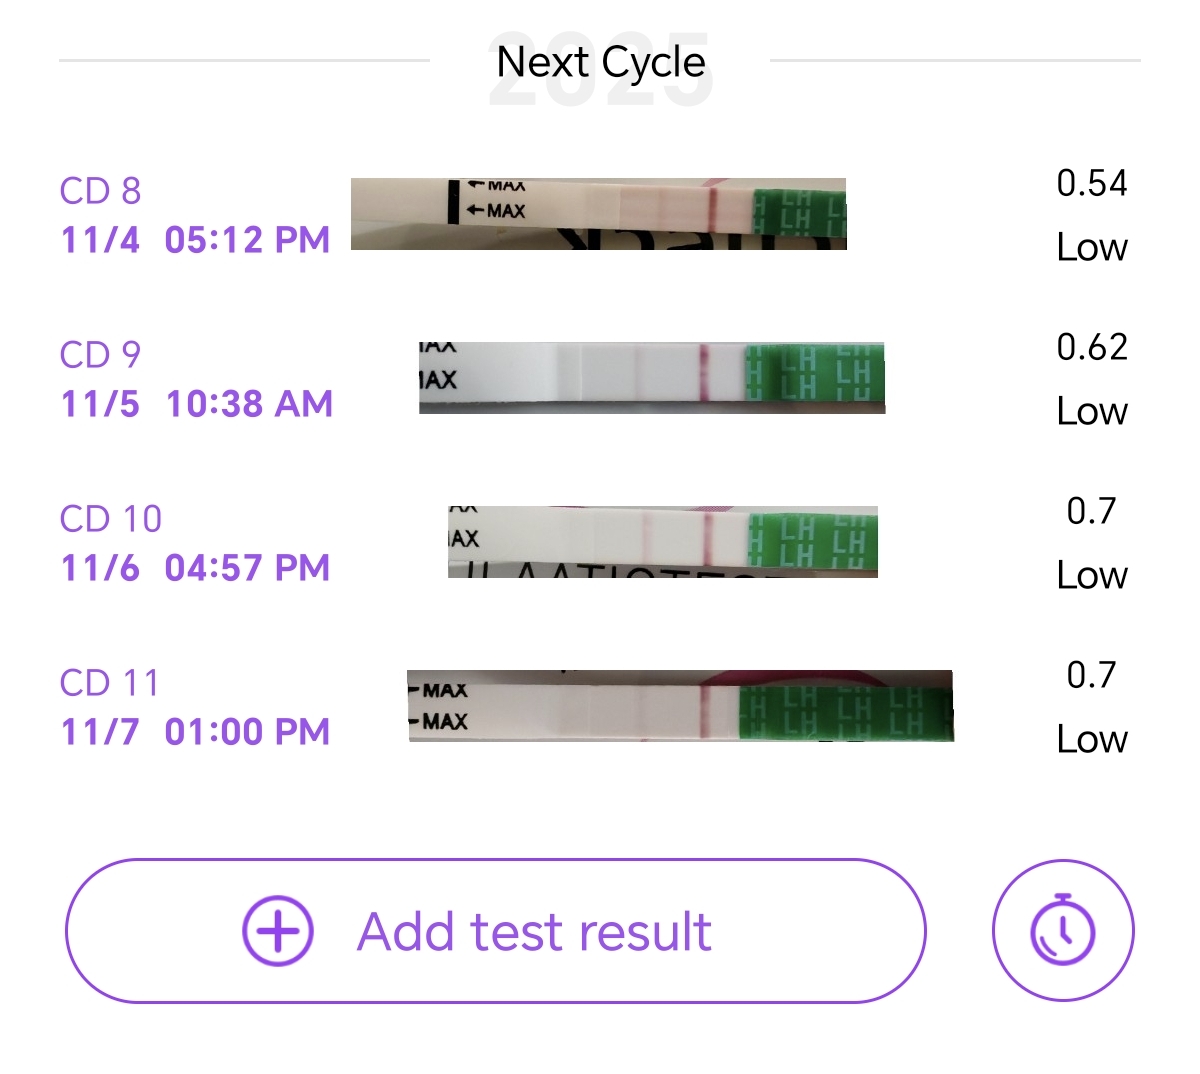Click the plus circle icon
The image size is (1200, 1074).
tap(278, 930)
